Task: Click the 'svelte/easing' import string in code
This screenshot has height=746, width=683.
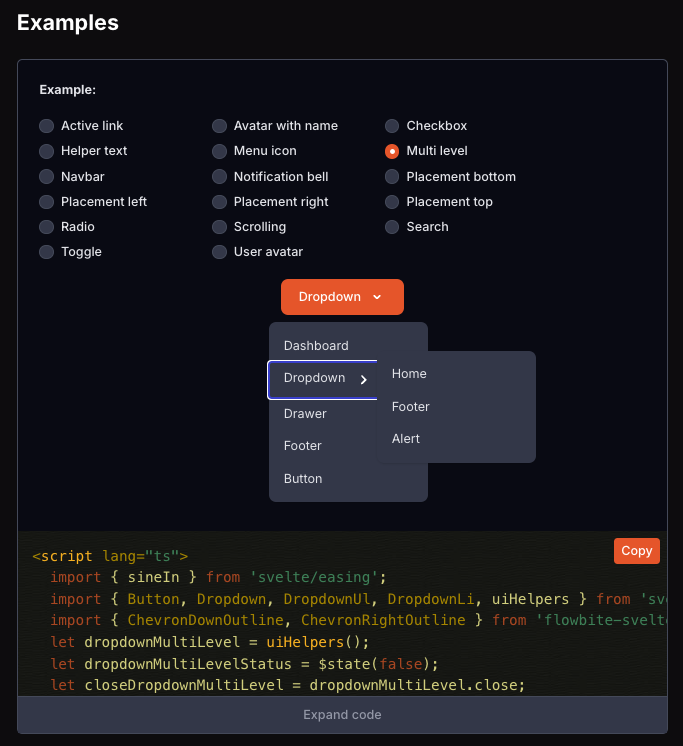Action: [x=314, y=577]
